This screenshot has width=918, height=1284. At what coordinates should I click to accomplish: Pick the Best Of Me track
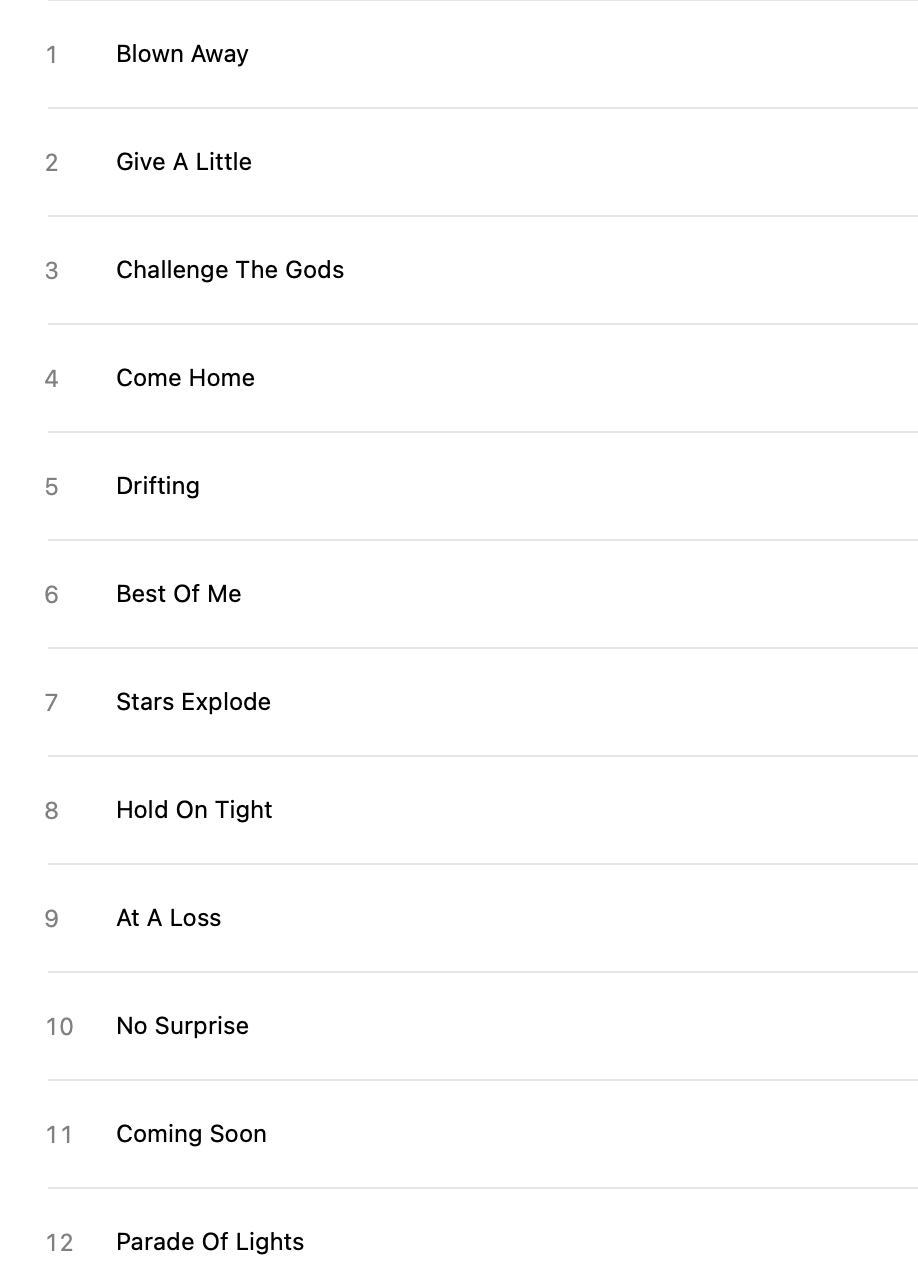(x=179, y=594)
